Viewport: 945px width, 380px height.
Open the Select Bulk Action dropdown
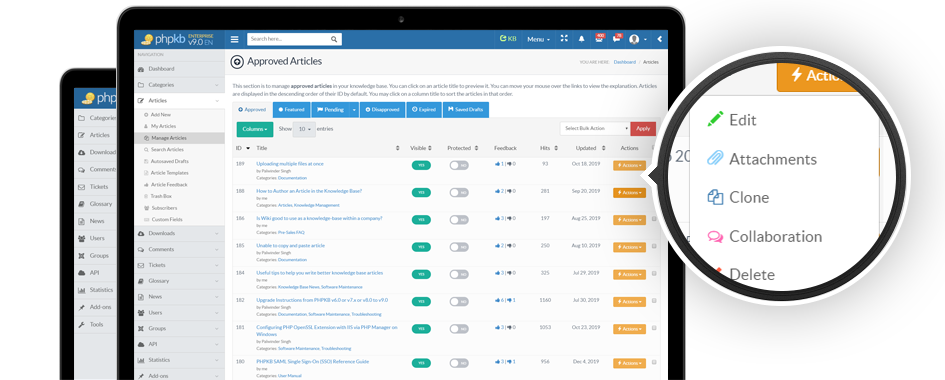coord(595,128)
